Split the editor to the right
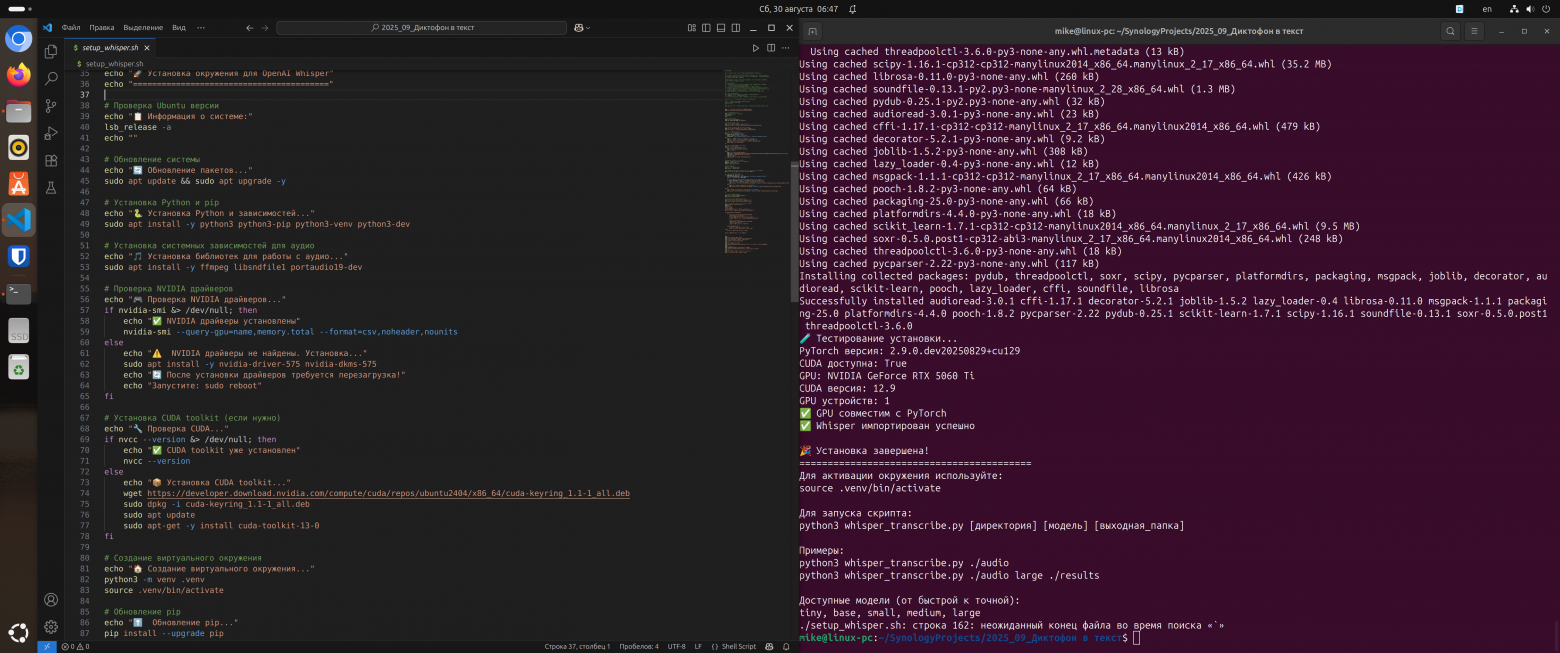 click(771, 47)
